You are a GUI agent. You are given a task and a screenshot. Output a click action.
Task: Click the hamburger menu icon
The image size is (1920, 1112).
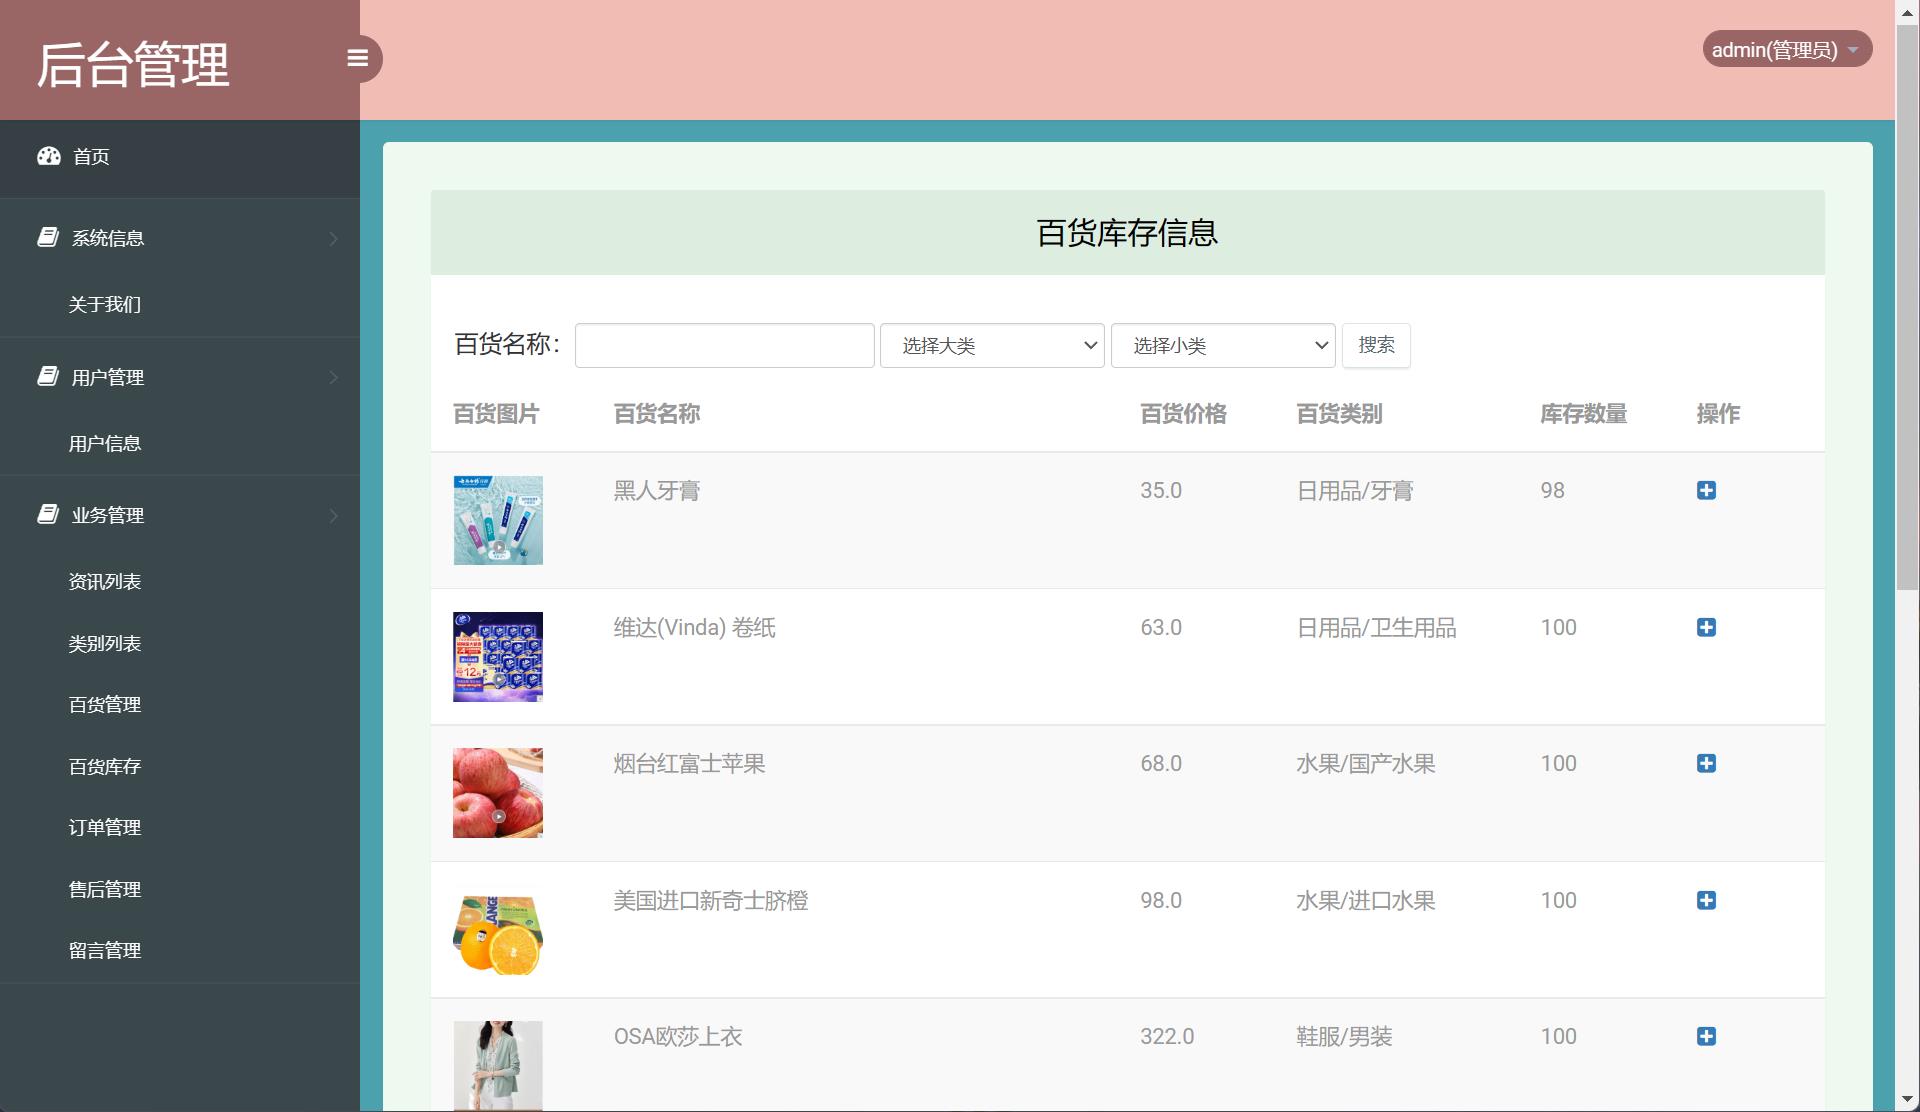[358, 58]
